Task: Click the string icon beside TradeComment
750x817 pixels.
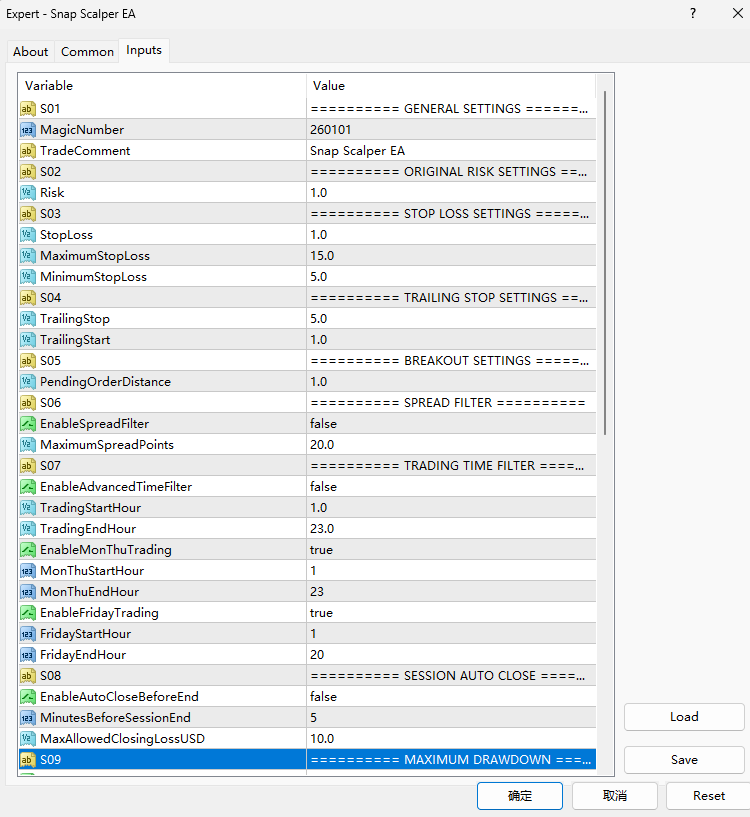Action: 28,151
